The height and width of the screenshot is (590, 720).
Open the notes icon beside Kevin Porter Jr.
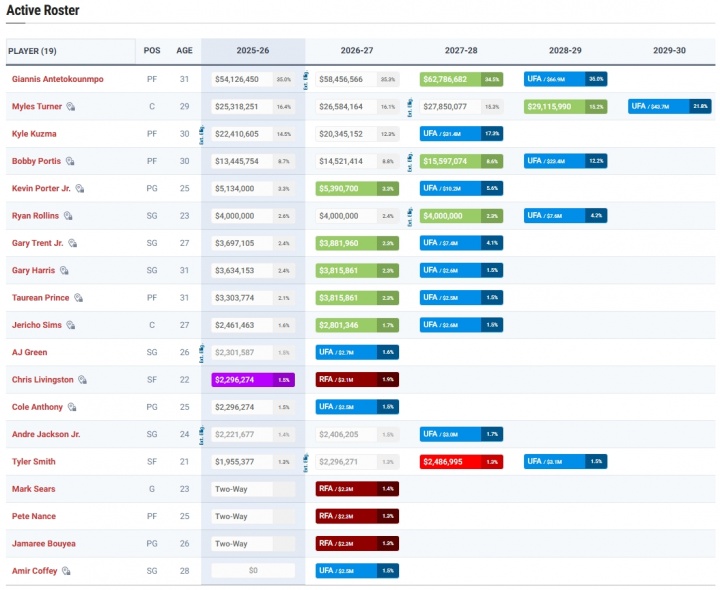pos(80,188)
